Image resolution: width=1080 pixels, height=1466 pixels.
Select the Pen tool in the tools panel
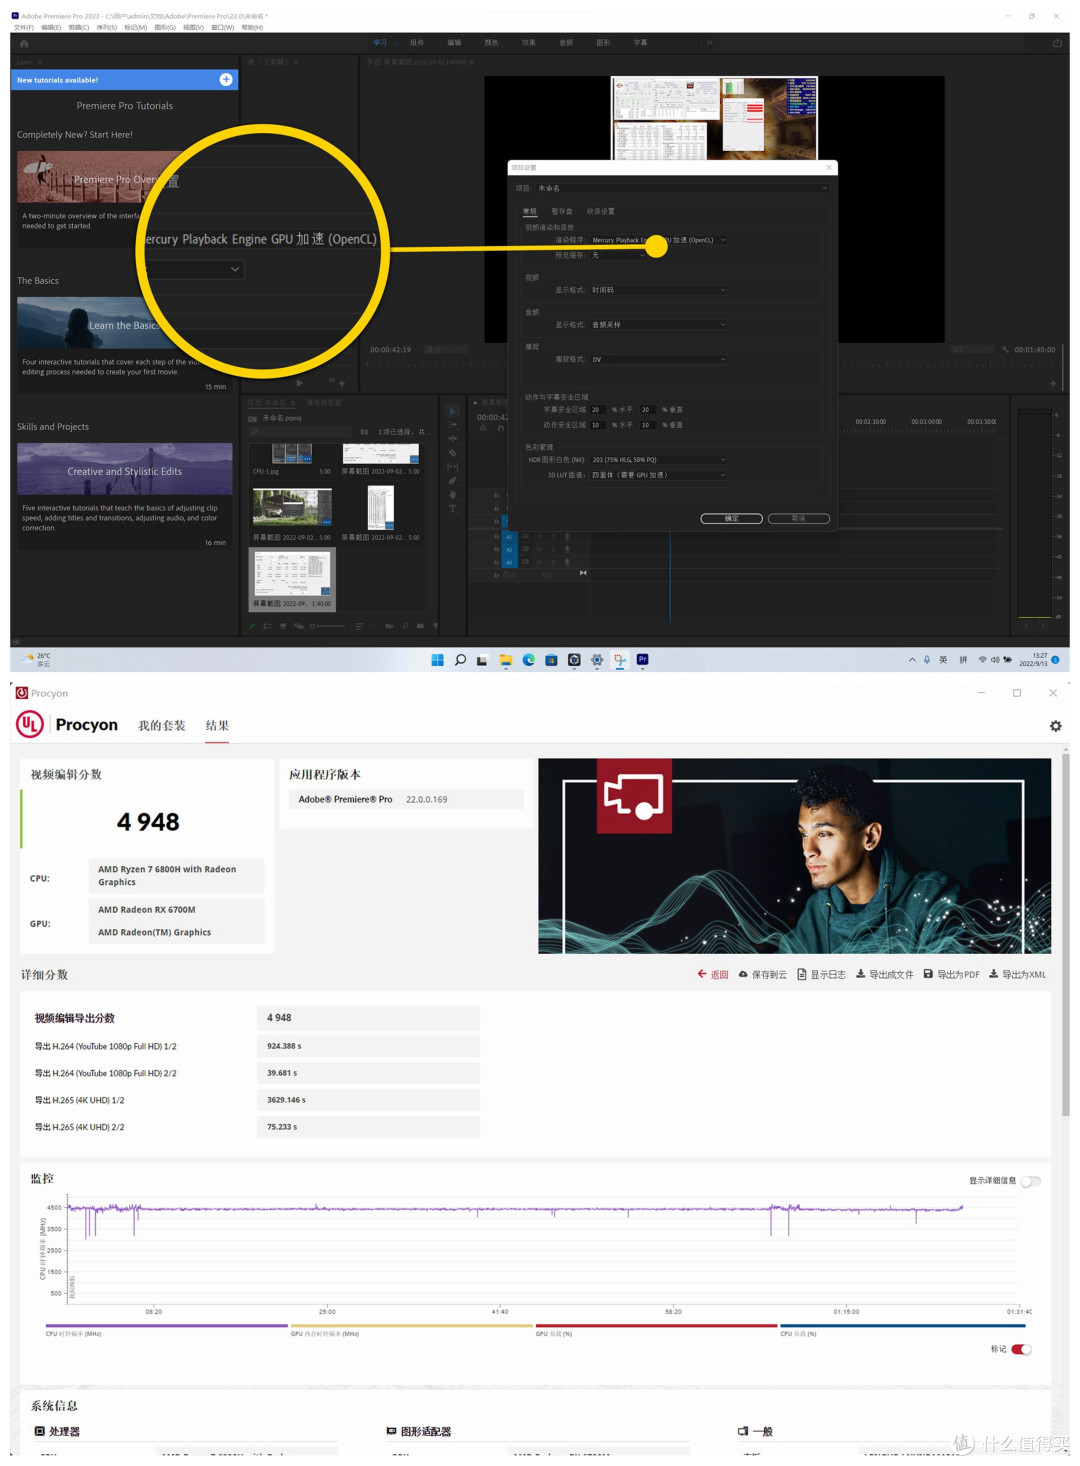coord(453,480)
